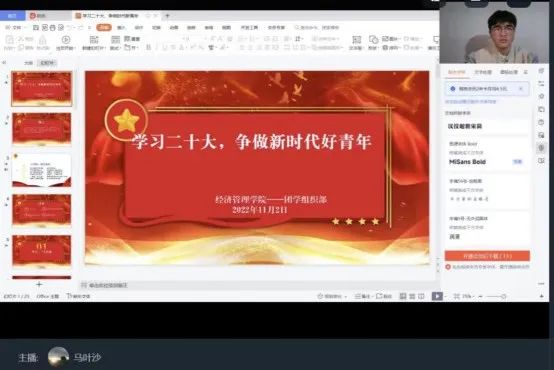
Task: Select the Format Painter brush icon
Action: click(x=42, y=40)
